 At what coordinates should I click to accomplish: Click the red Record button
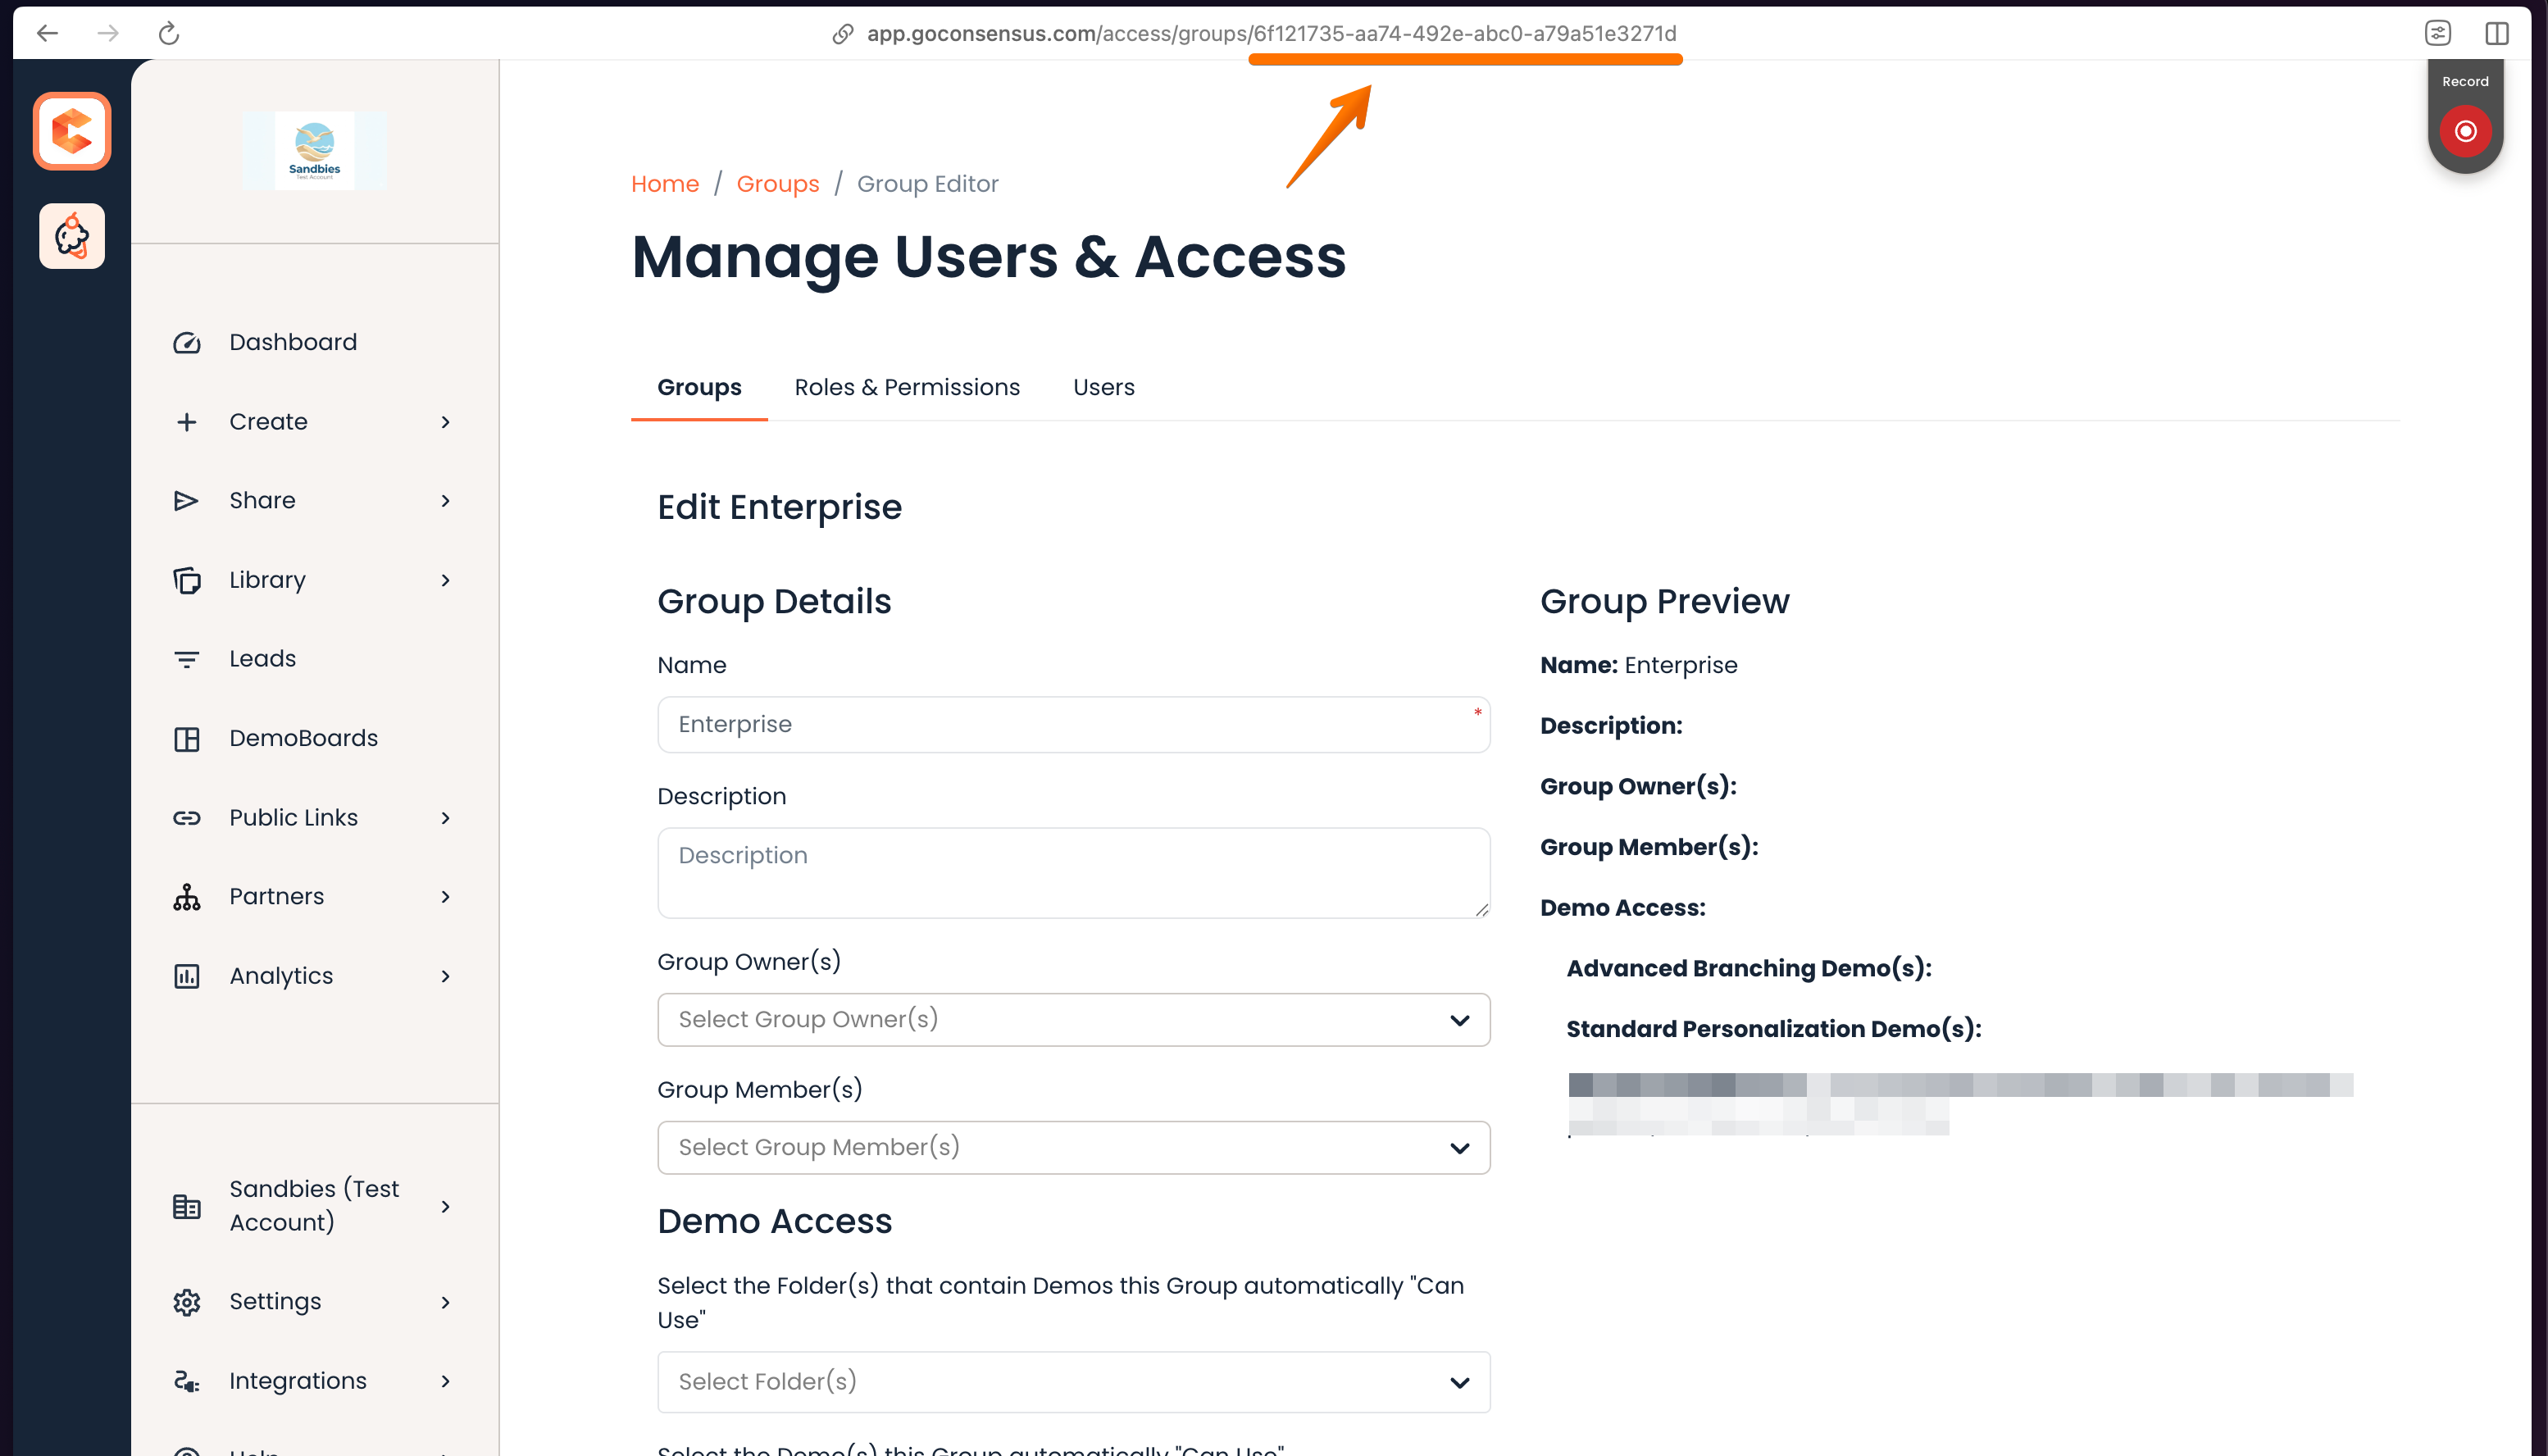pos(2465,131)
